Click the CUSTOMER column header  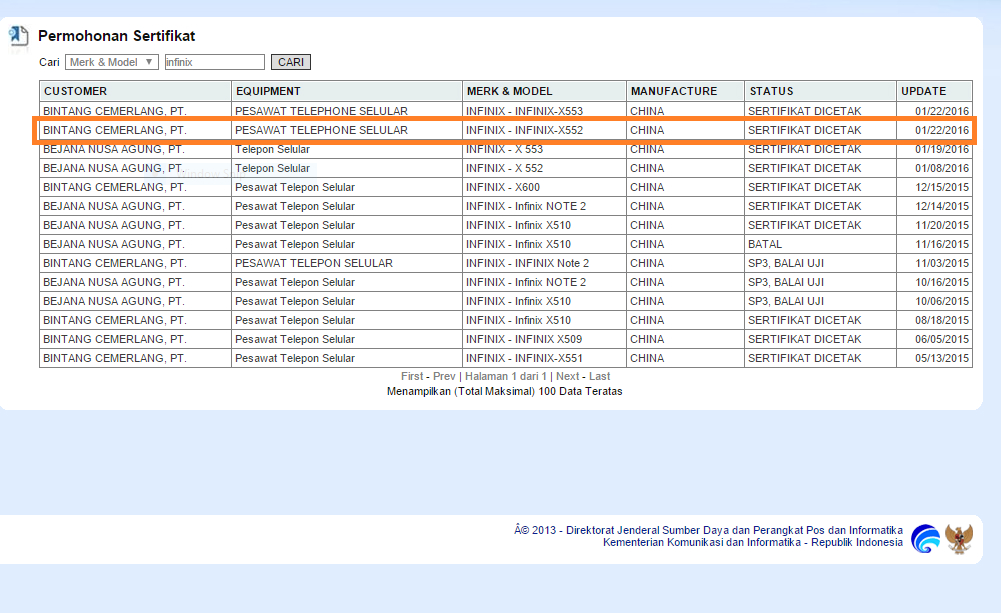tap(135, 91)
